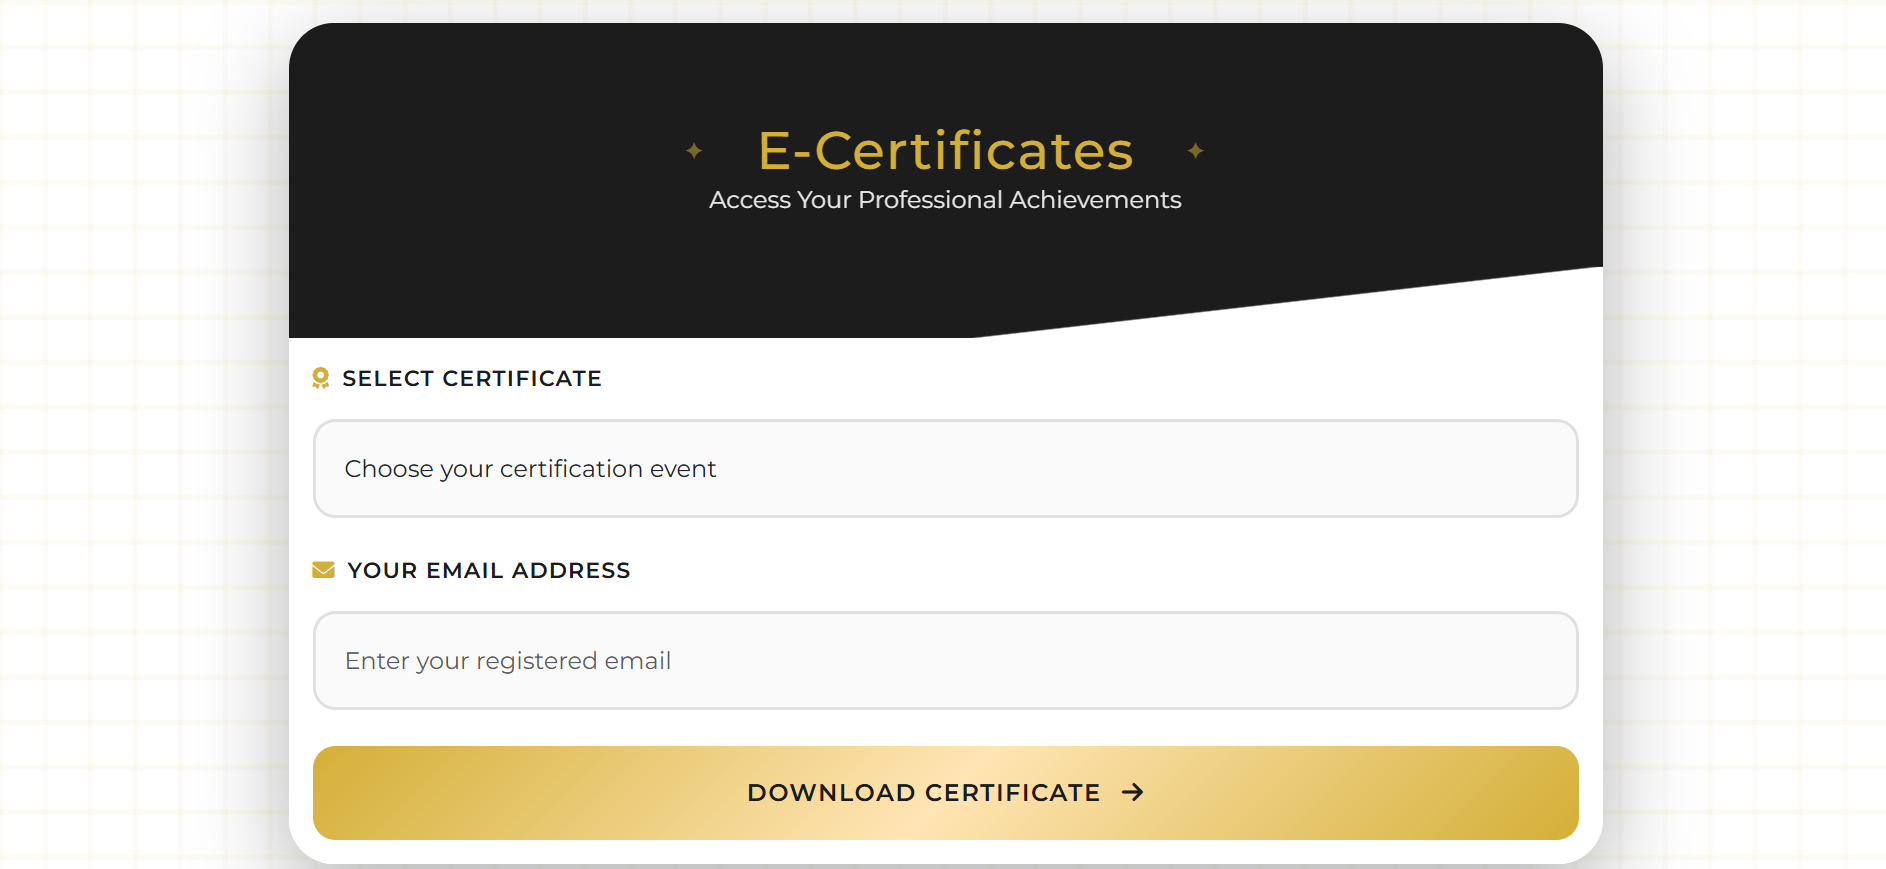Click the 'SELECT CERTIFICATE' field label
Screen dimensions: 1886x869
click(472, 378)
